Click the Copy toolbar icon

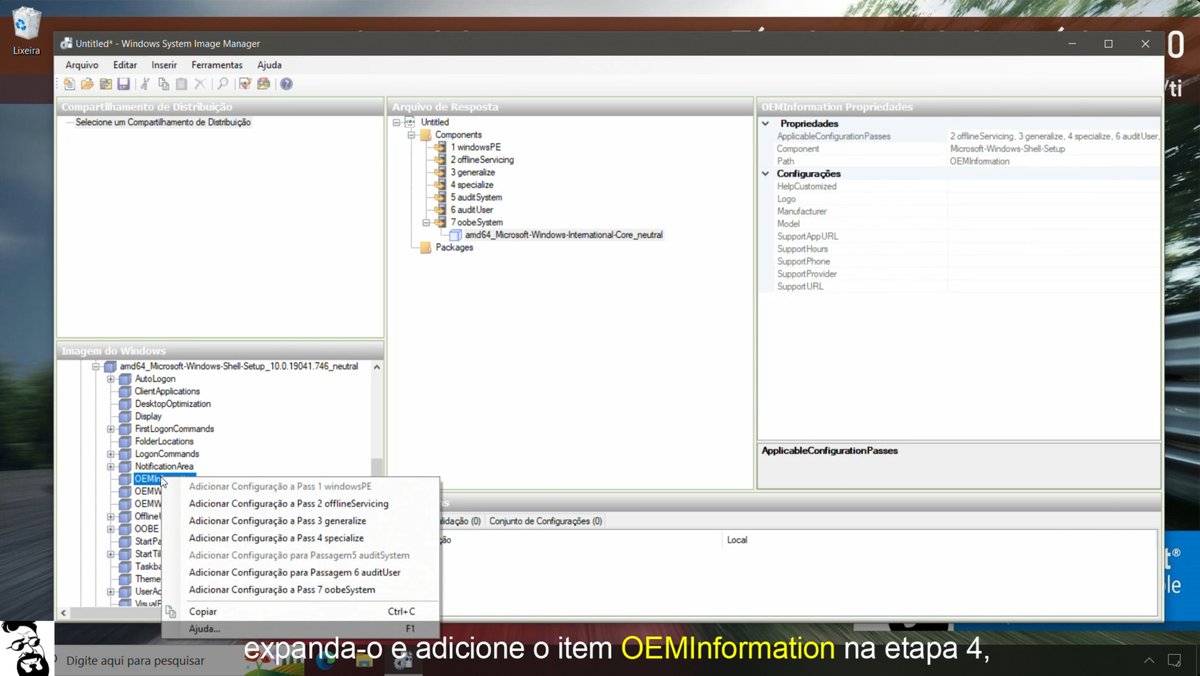pyautogui.click(x=164, y=84)
